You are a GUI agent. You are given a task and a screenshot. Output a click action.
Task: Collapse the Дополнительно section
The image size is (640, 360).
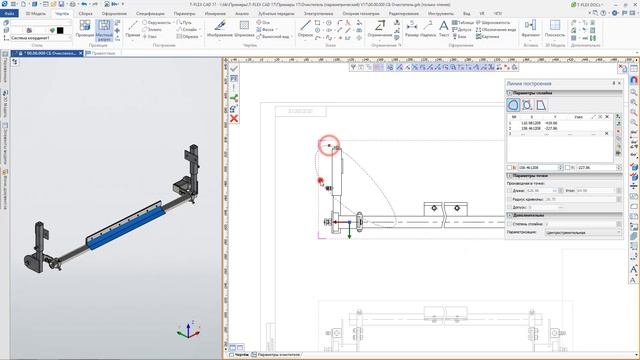pyautogui.click(x=510, y=215)
